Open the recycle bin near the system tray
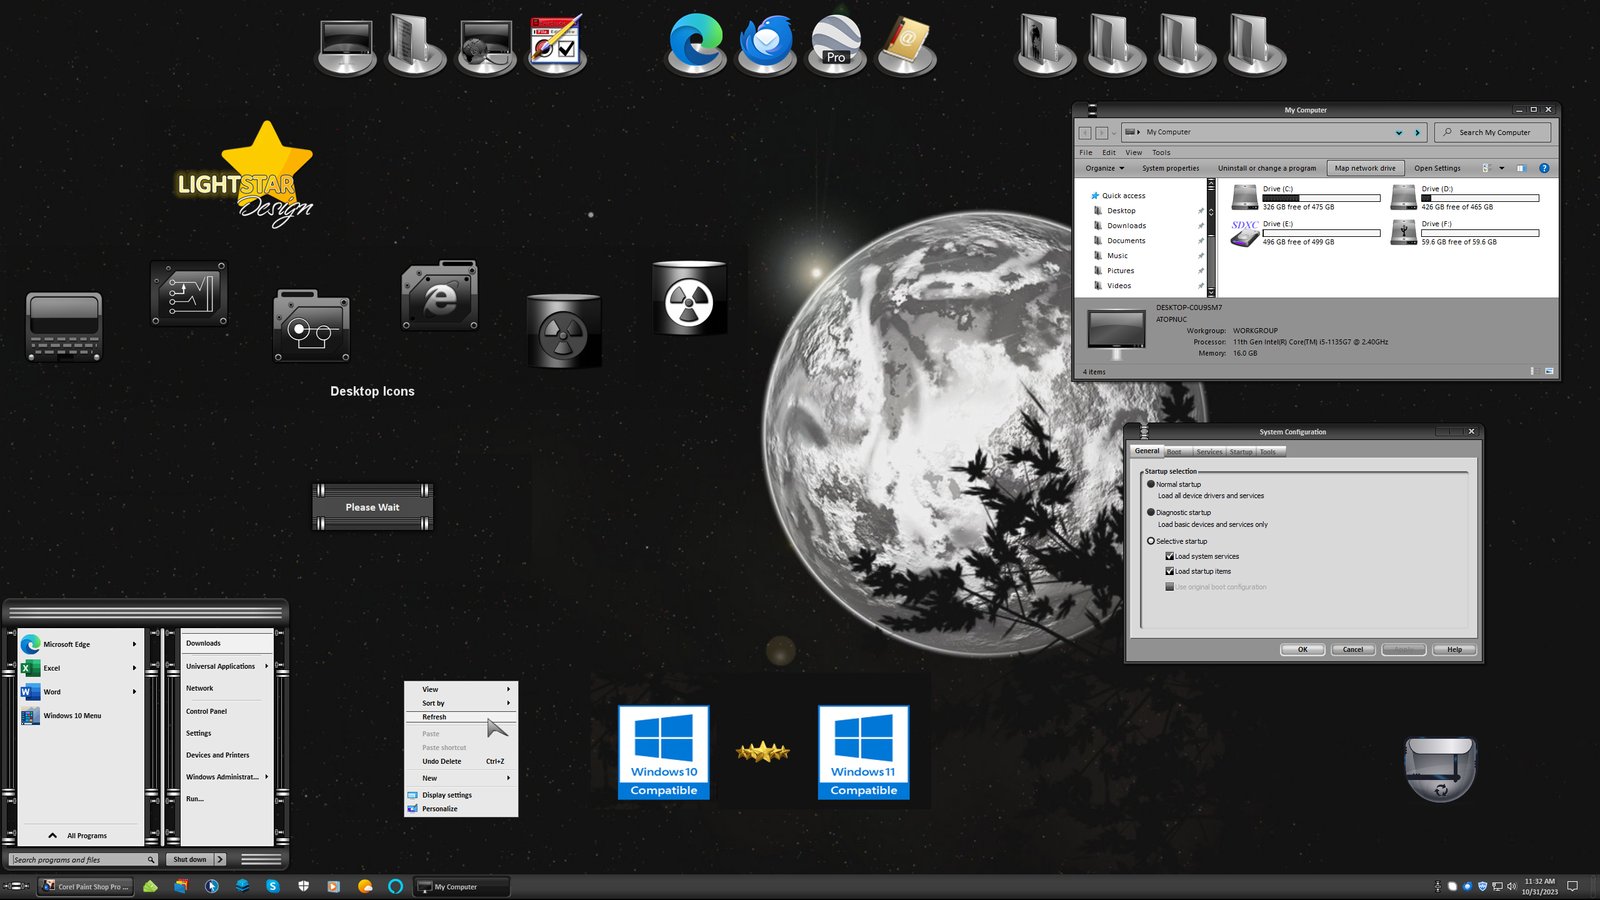1600x900 pixels. pos(1440,769)
